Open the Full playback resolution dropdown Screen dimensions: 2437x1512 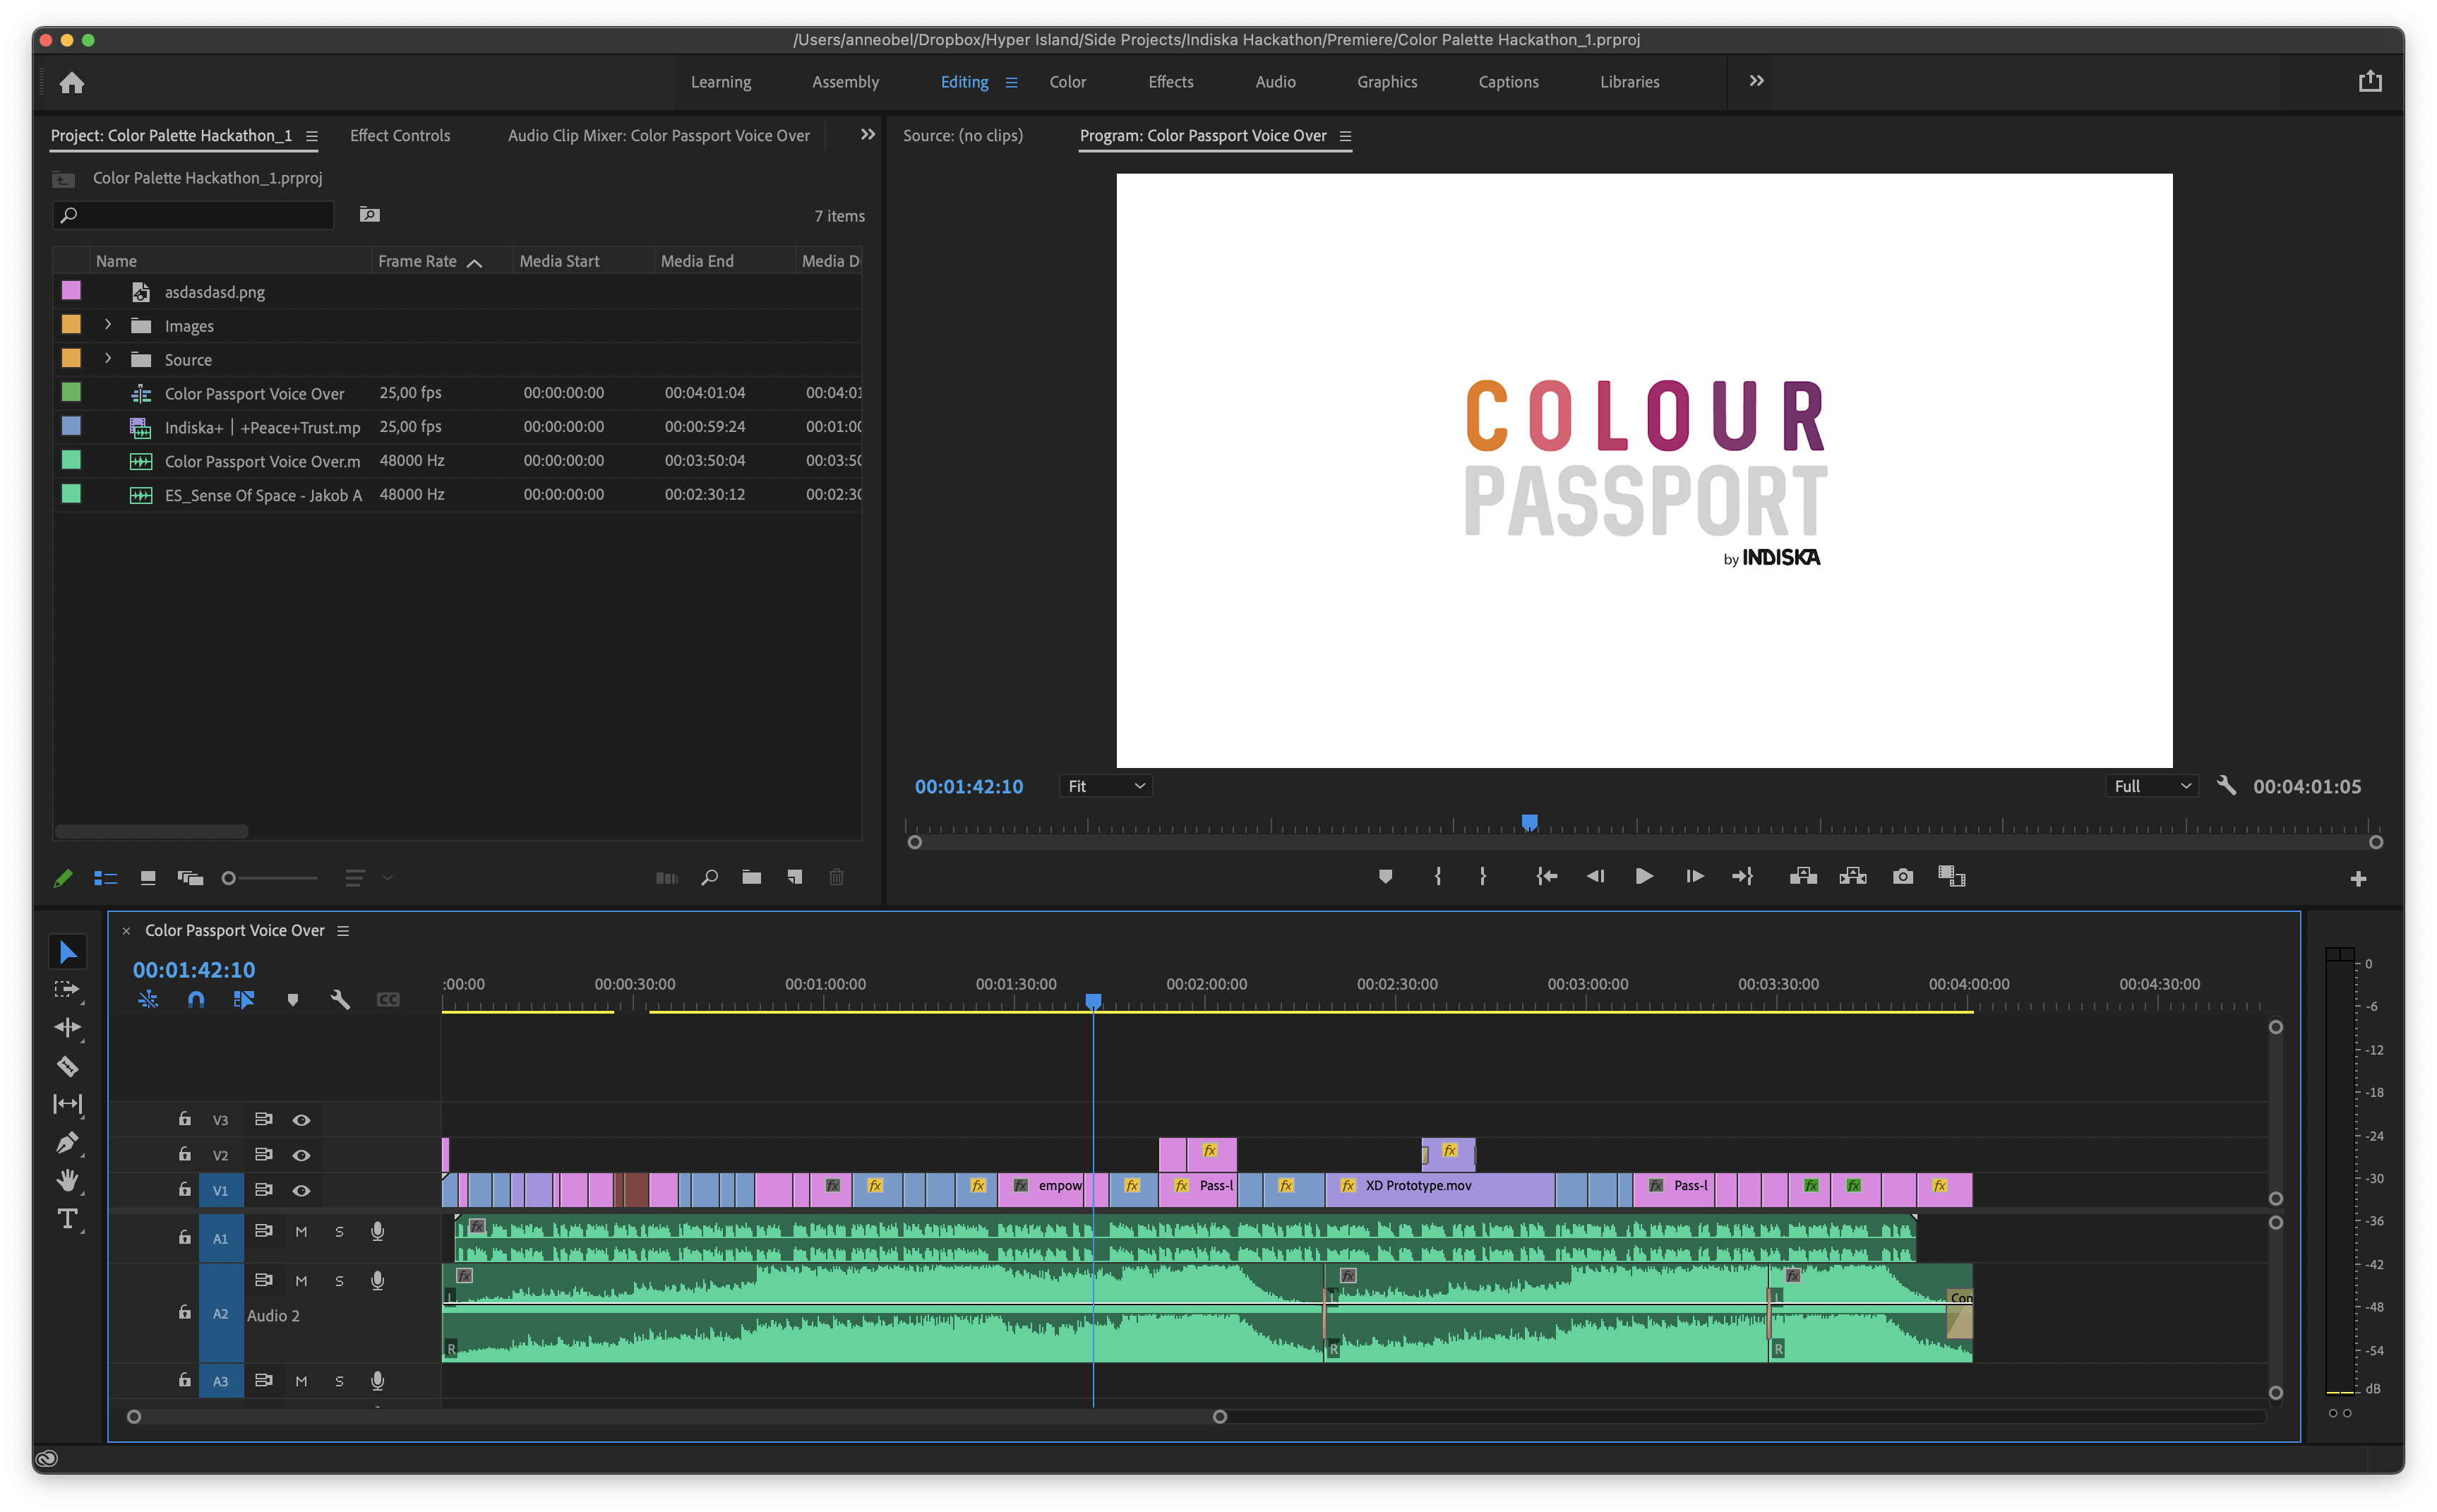(x=2151, y=786)
